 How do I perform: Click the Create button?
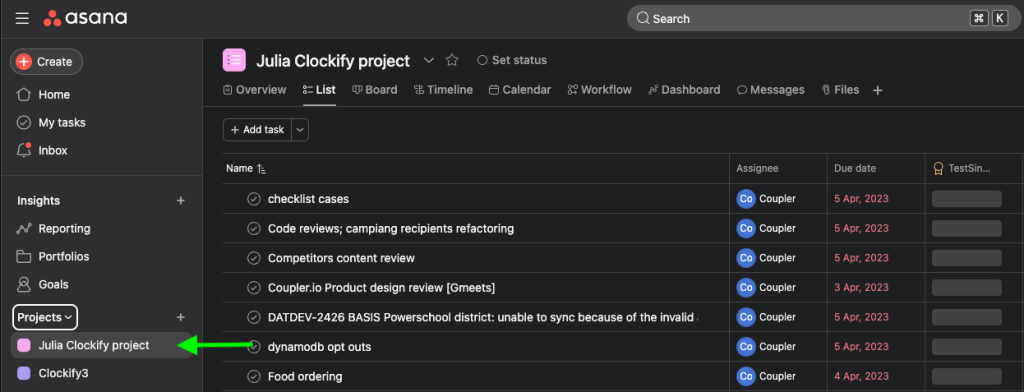point(46,61)
